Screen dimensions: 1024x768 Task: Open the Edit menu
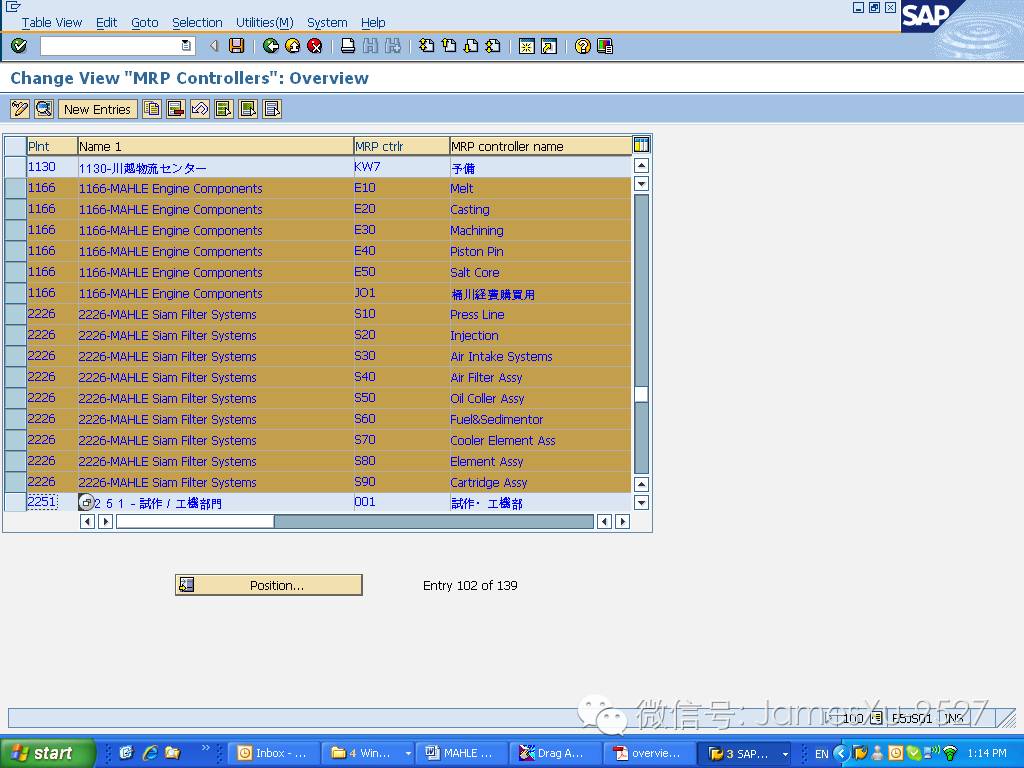coord(106,22)
